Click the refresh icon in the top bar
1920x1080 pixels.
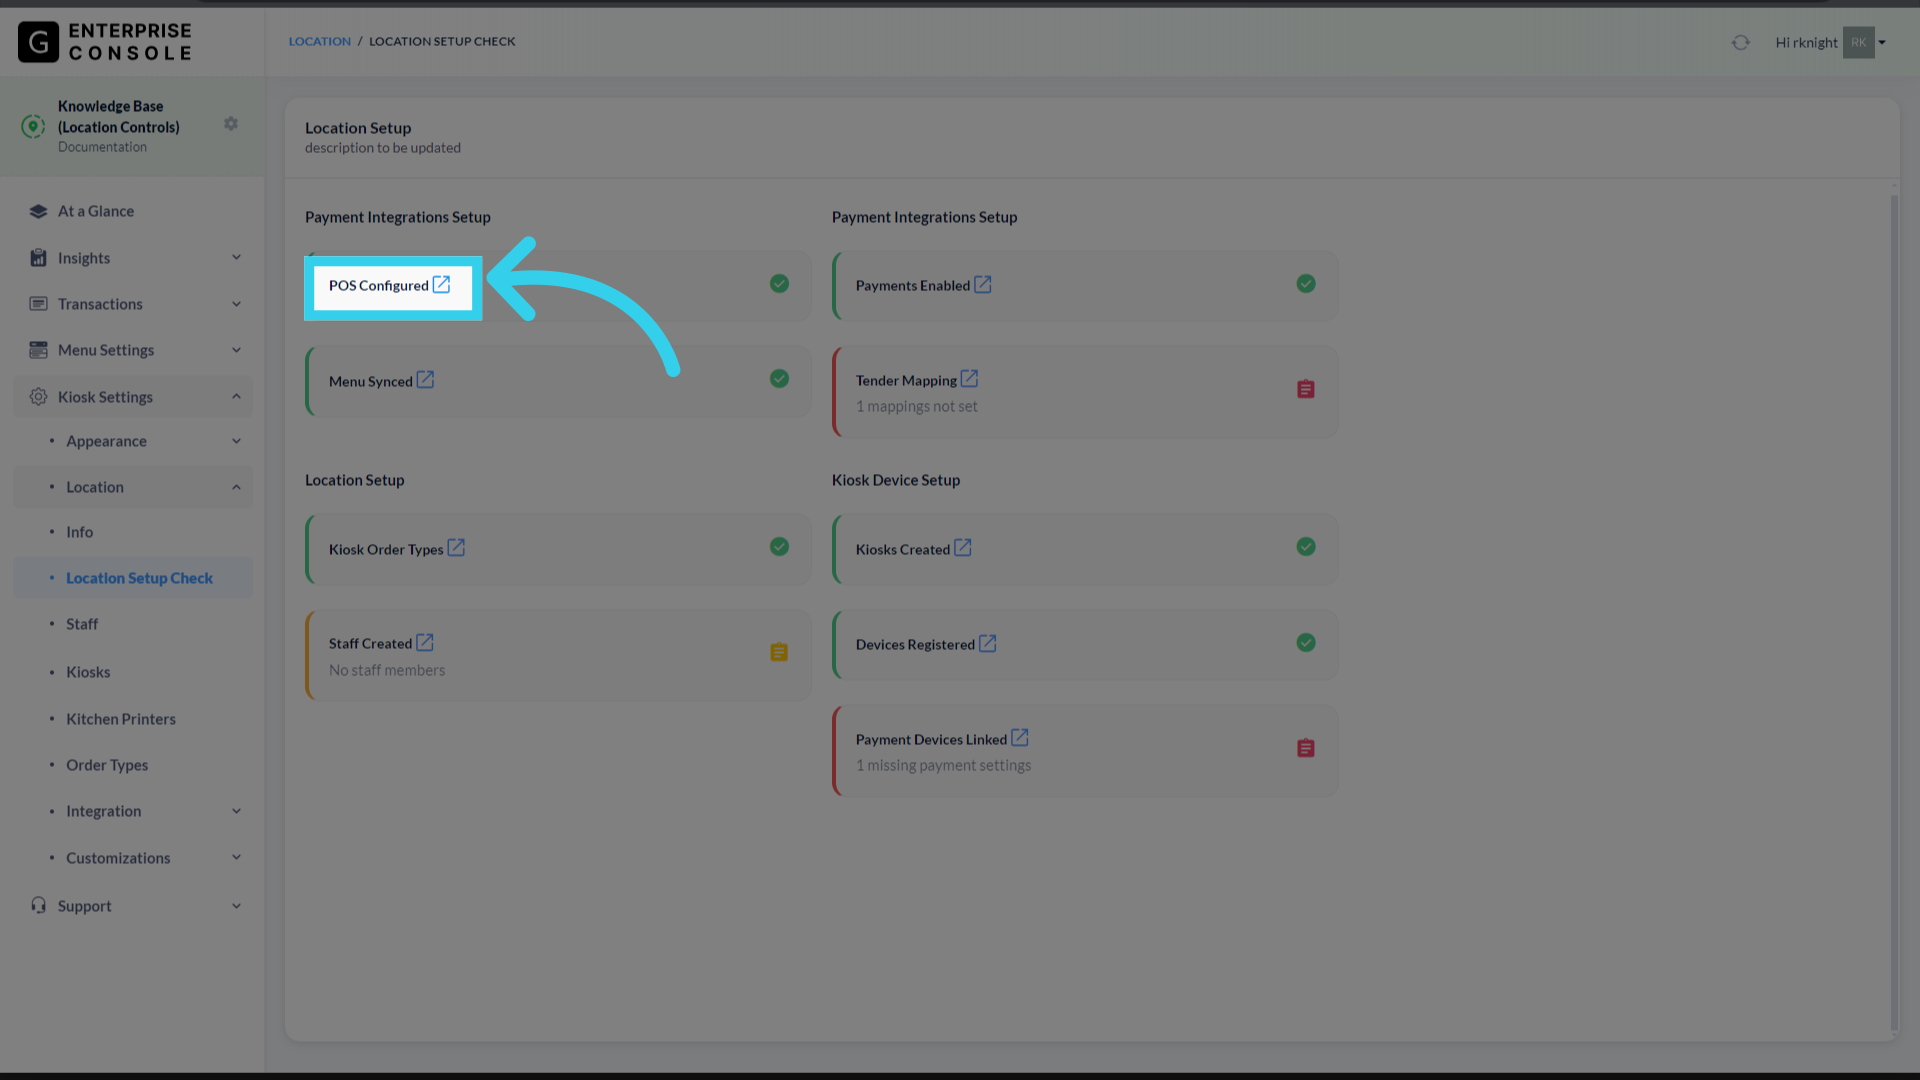click(1741, 42)
